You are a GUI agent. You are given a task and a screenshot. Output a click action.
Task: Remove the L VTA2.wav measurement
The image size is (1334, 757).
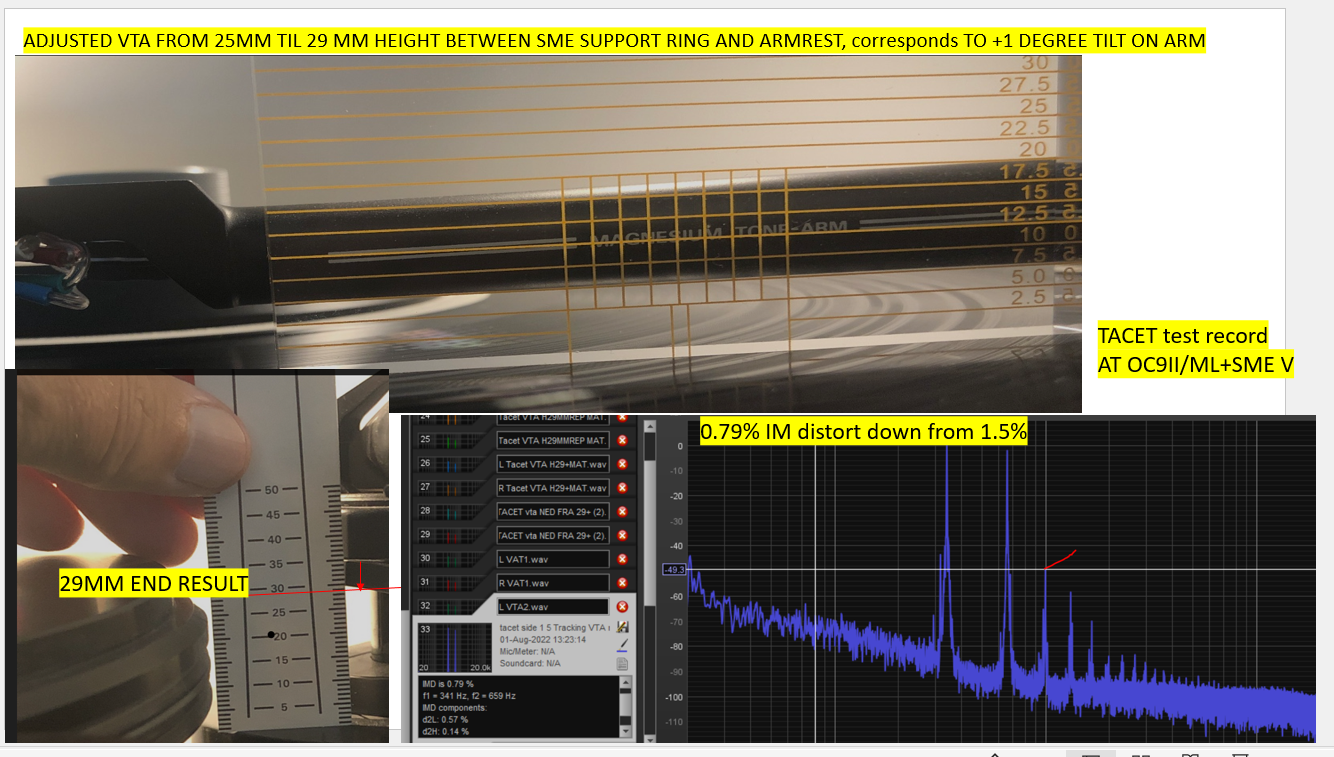(622, 606)
